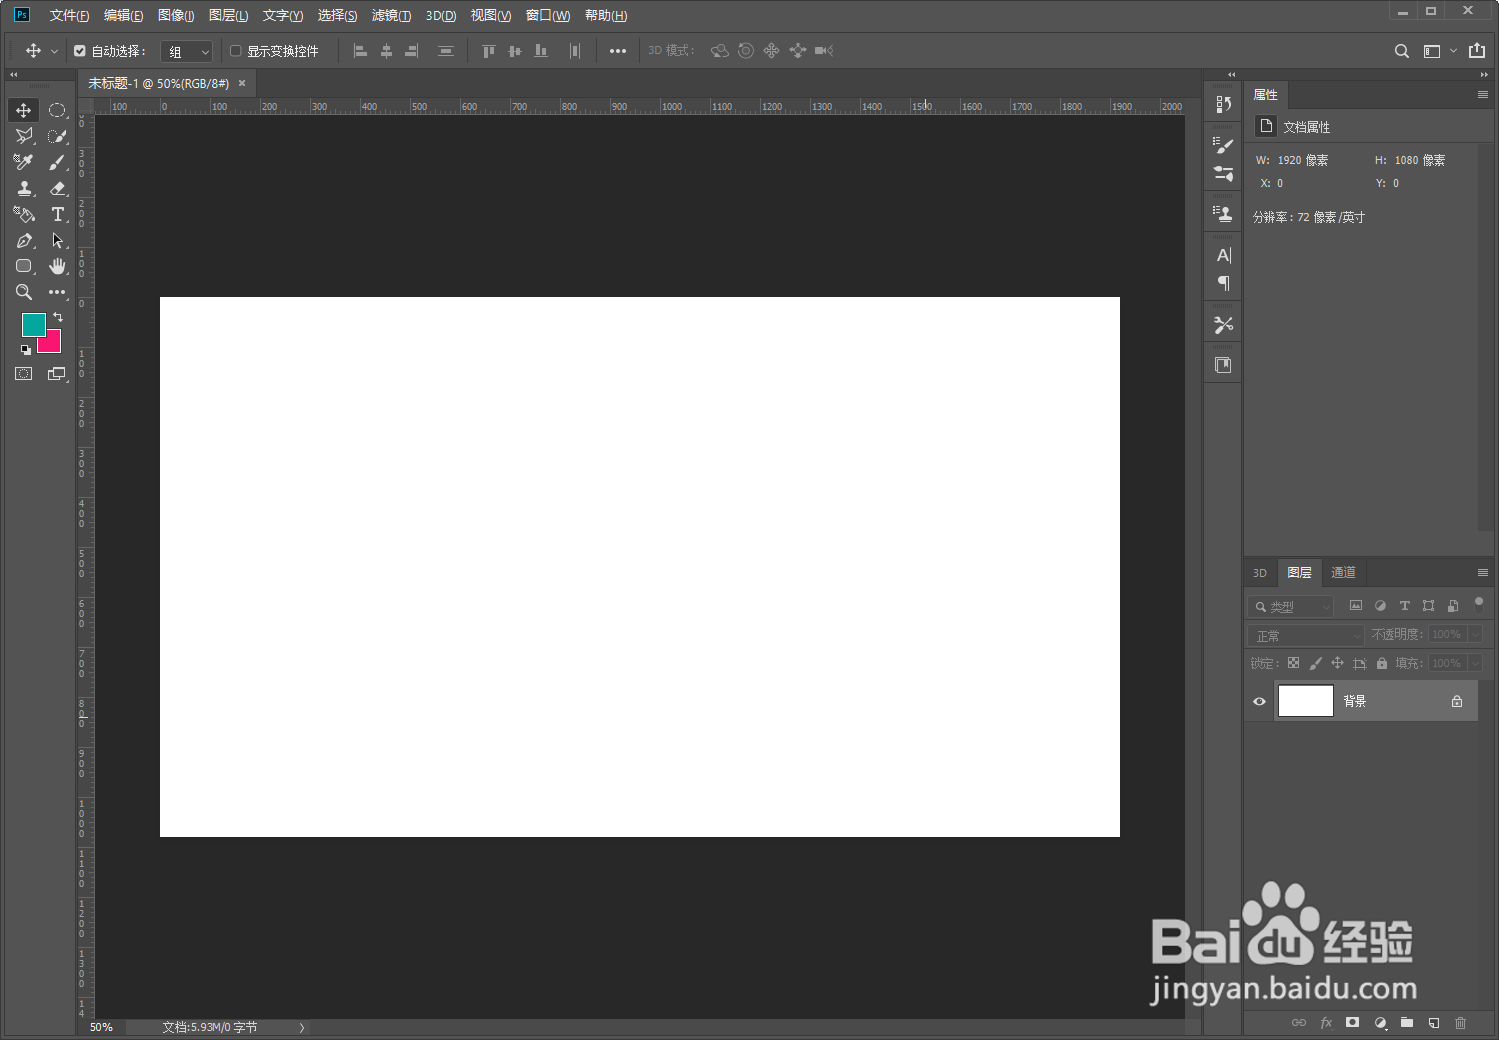Select the Path Selection arrow tool
Viewport: 1499px width, 1040px height.
(x=57, y=240)
